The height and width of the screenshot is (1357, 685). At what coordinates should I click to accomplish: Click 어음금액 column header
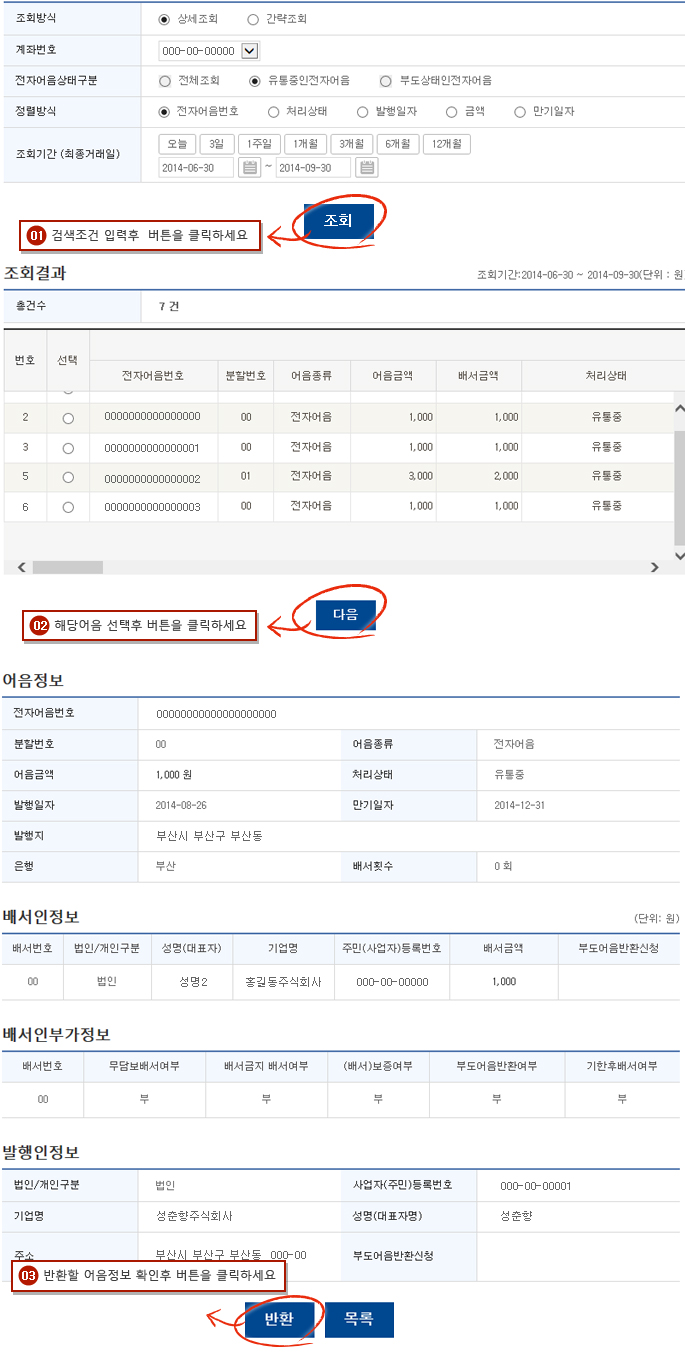[392, 376]
